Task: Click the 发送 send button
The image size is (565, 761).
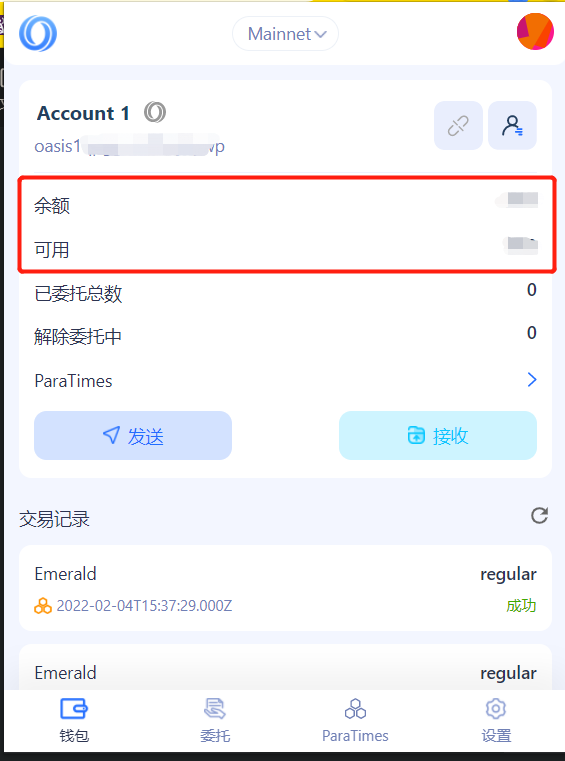Action: (x=133, y=435)
